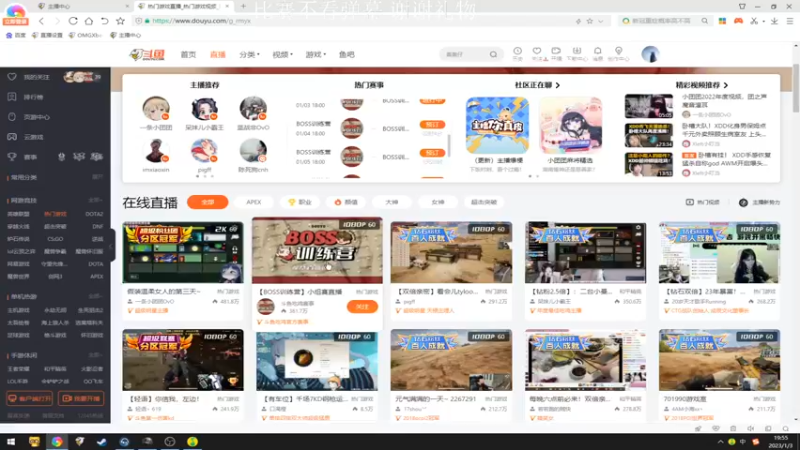Expand 精彩视频推荐 section arrow
The image size is (800, 450).
tap(726, 85)
